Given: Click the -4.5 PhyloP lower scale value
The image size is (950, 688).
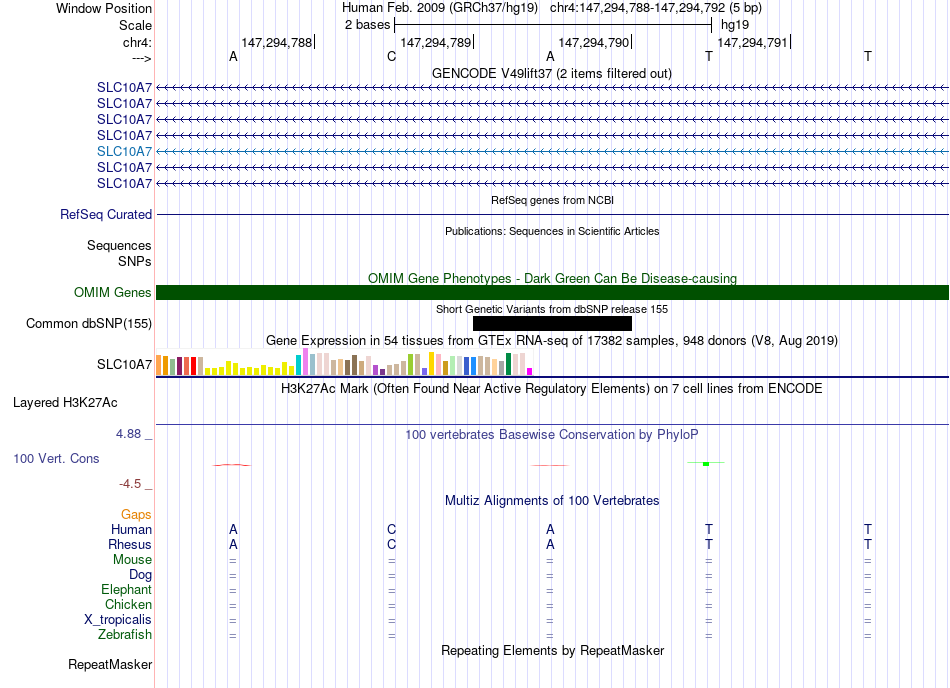Looking at the screenshot, I should coord(130,483).
